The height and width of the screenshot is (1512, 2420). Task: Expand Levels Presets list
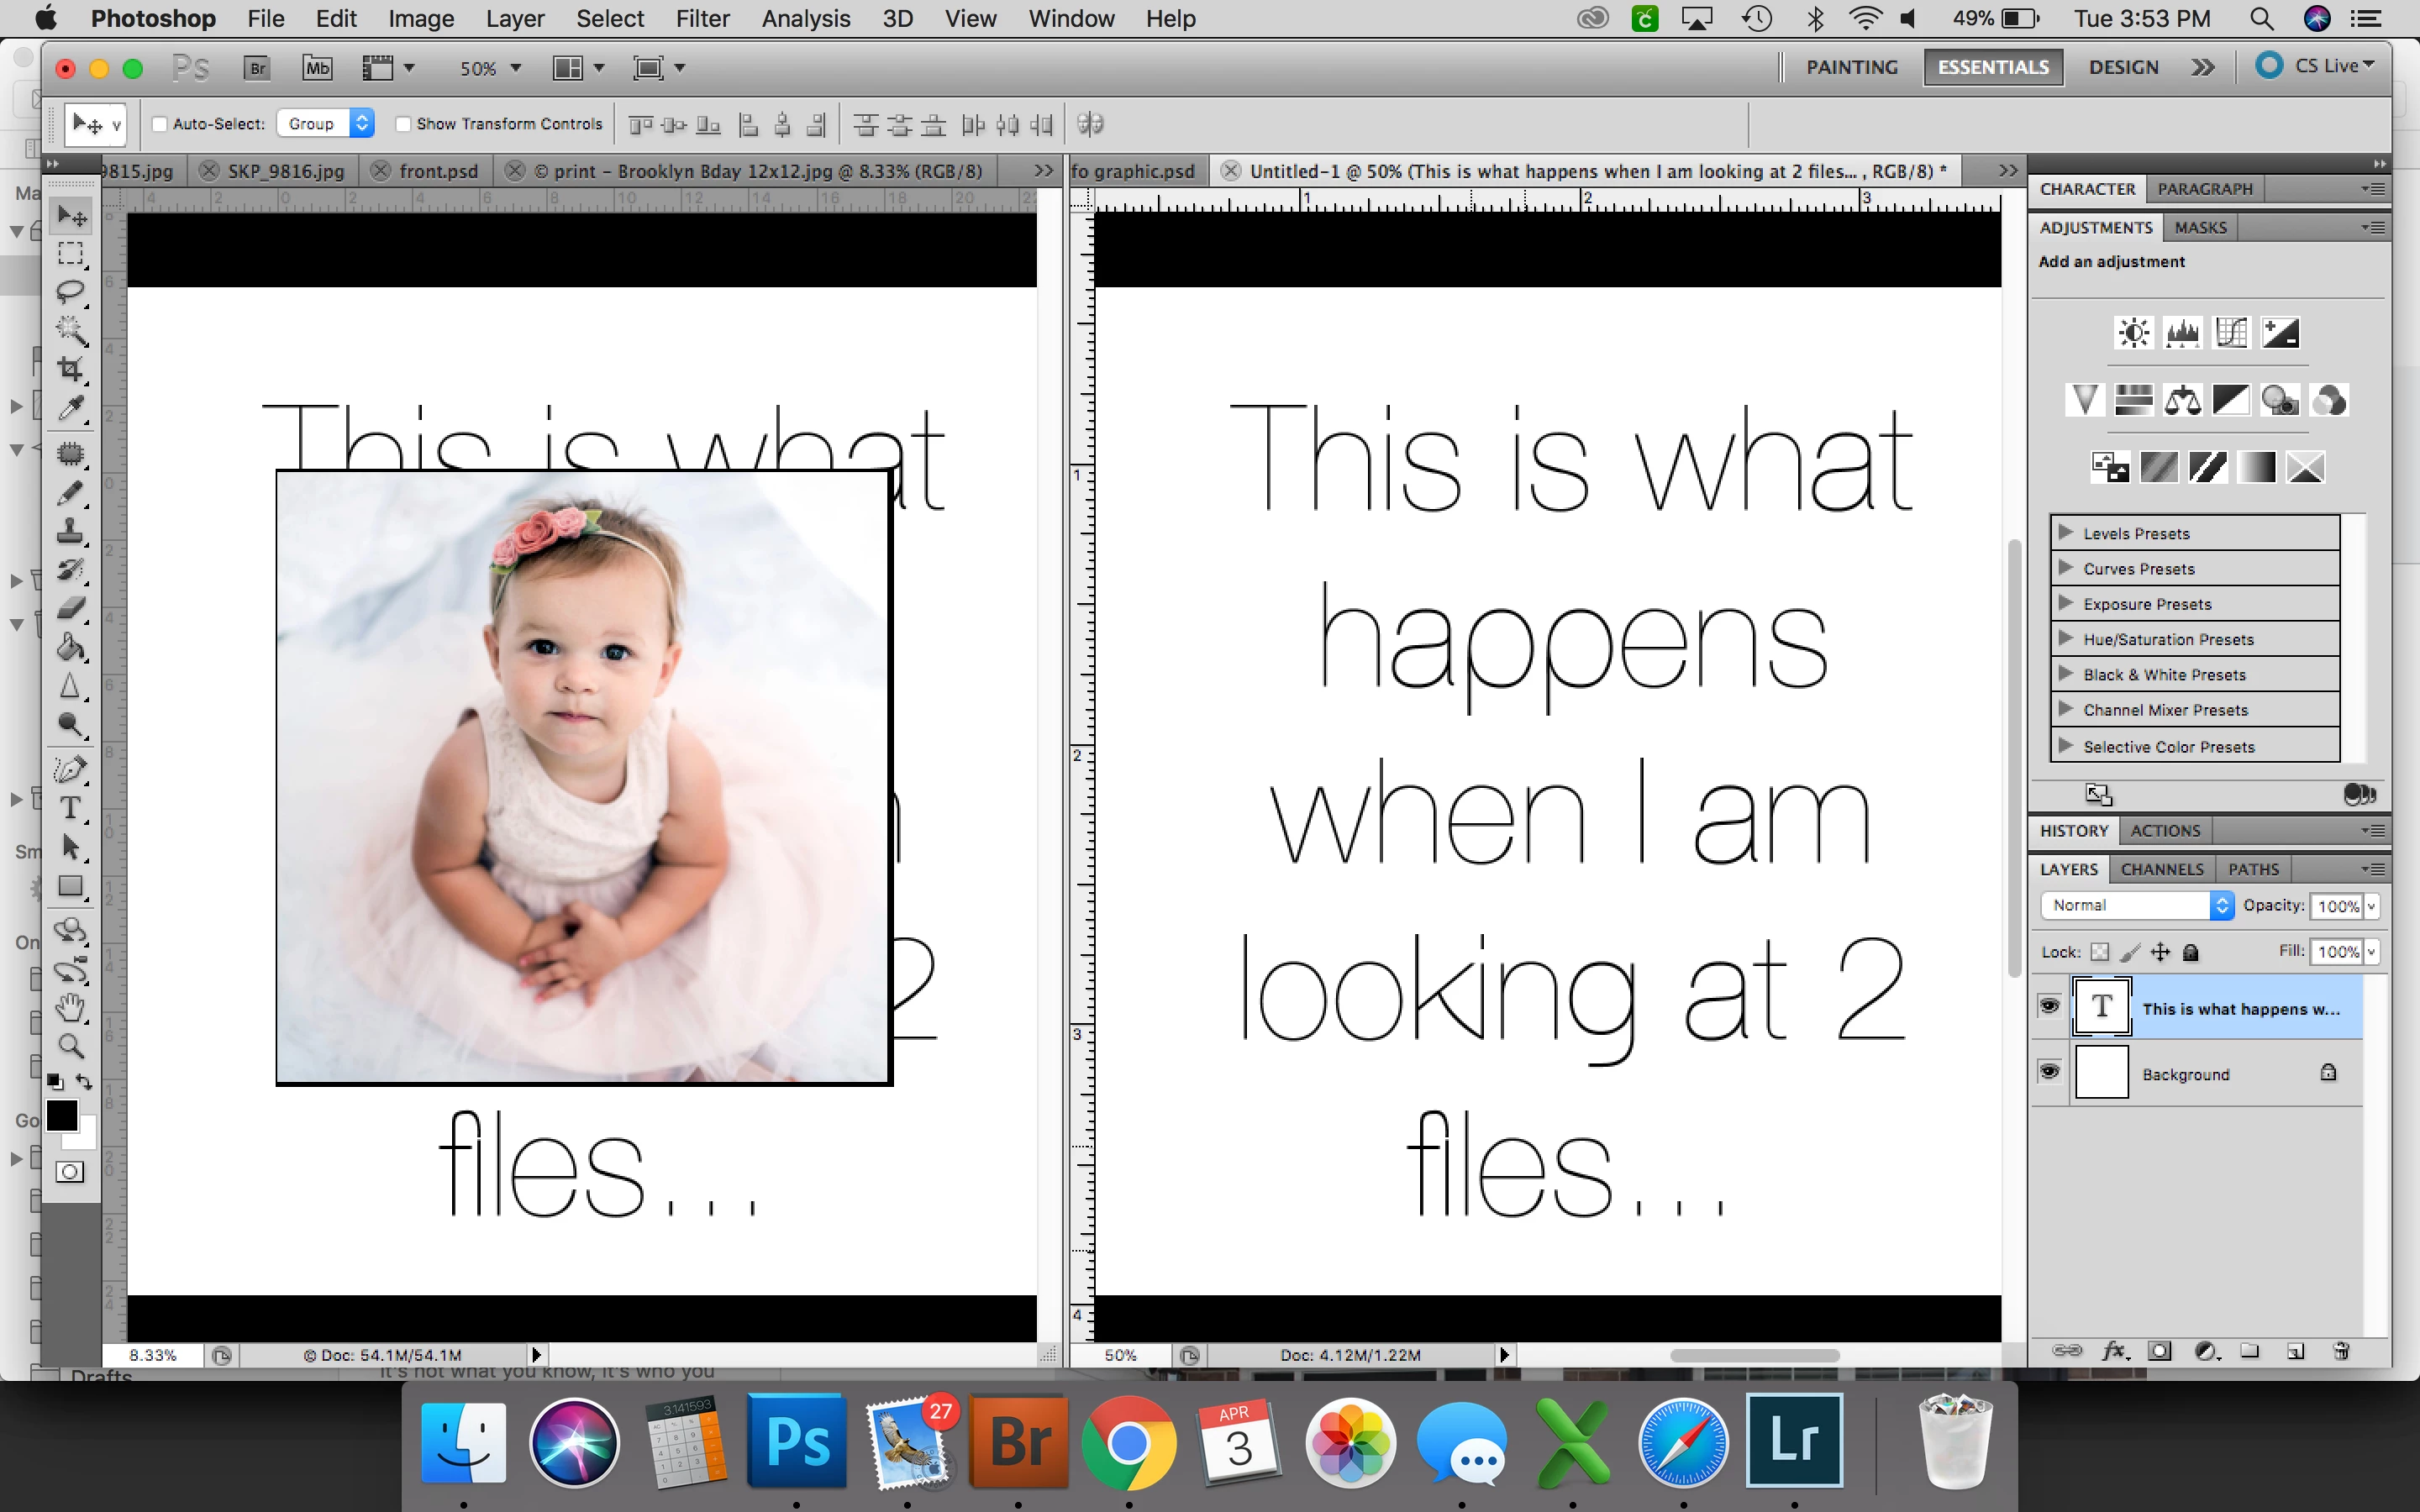2065,533
